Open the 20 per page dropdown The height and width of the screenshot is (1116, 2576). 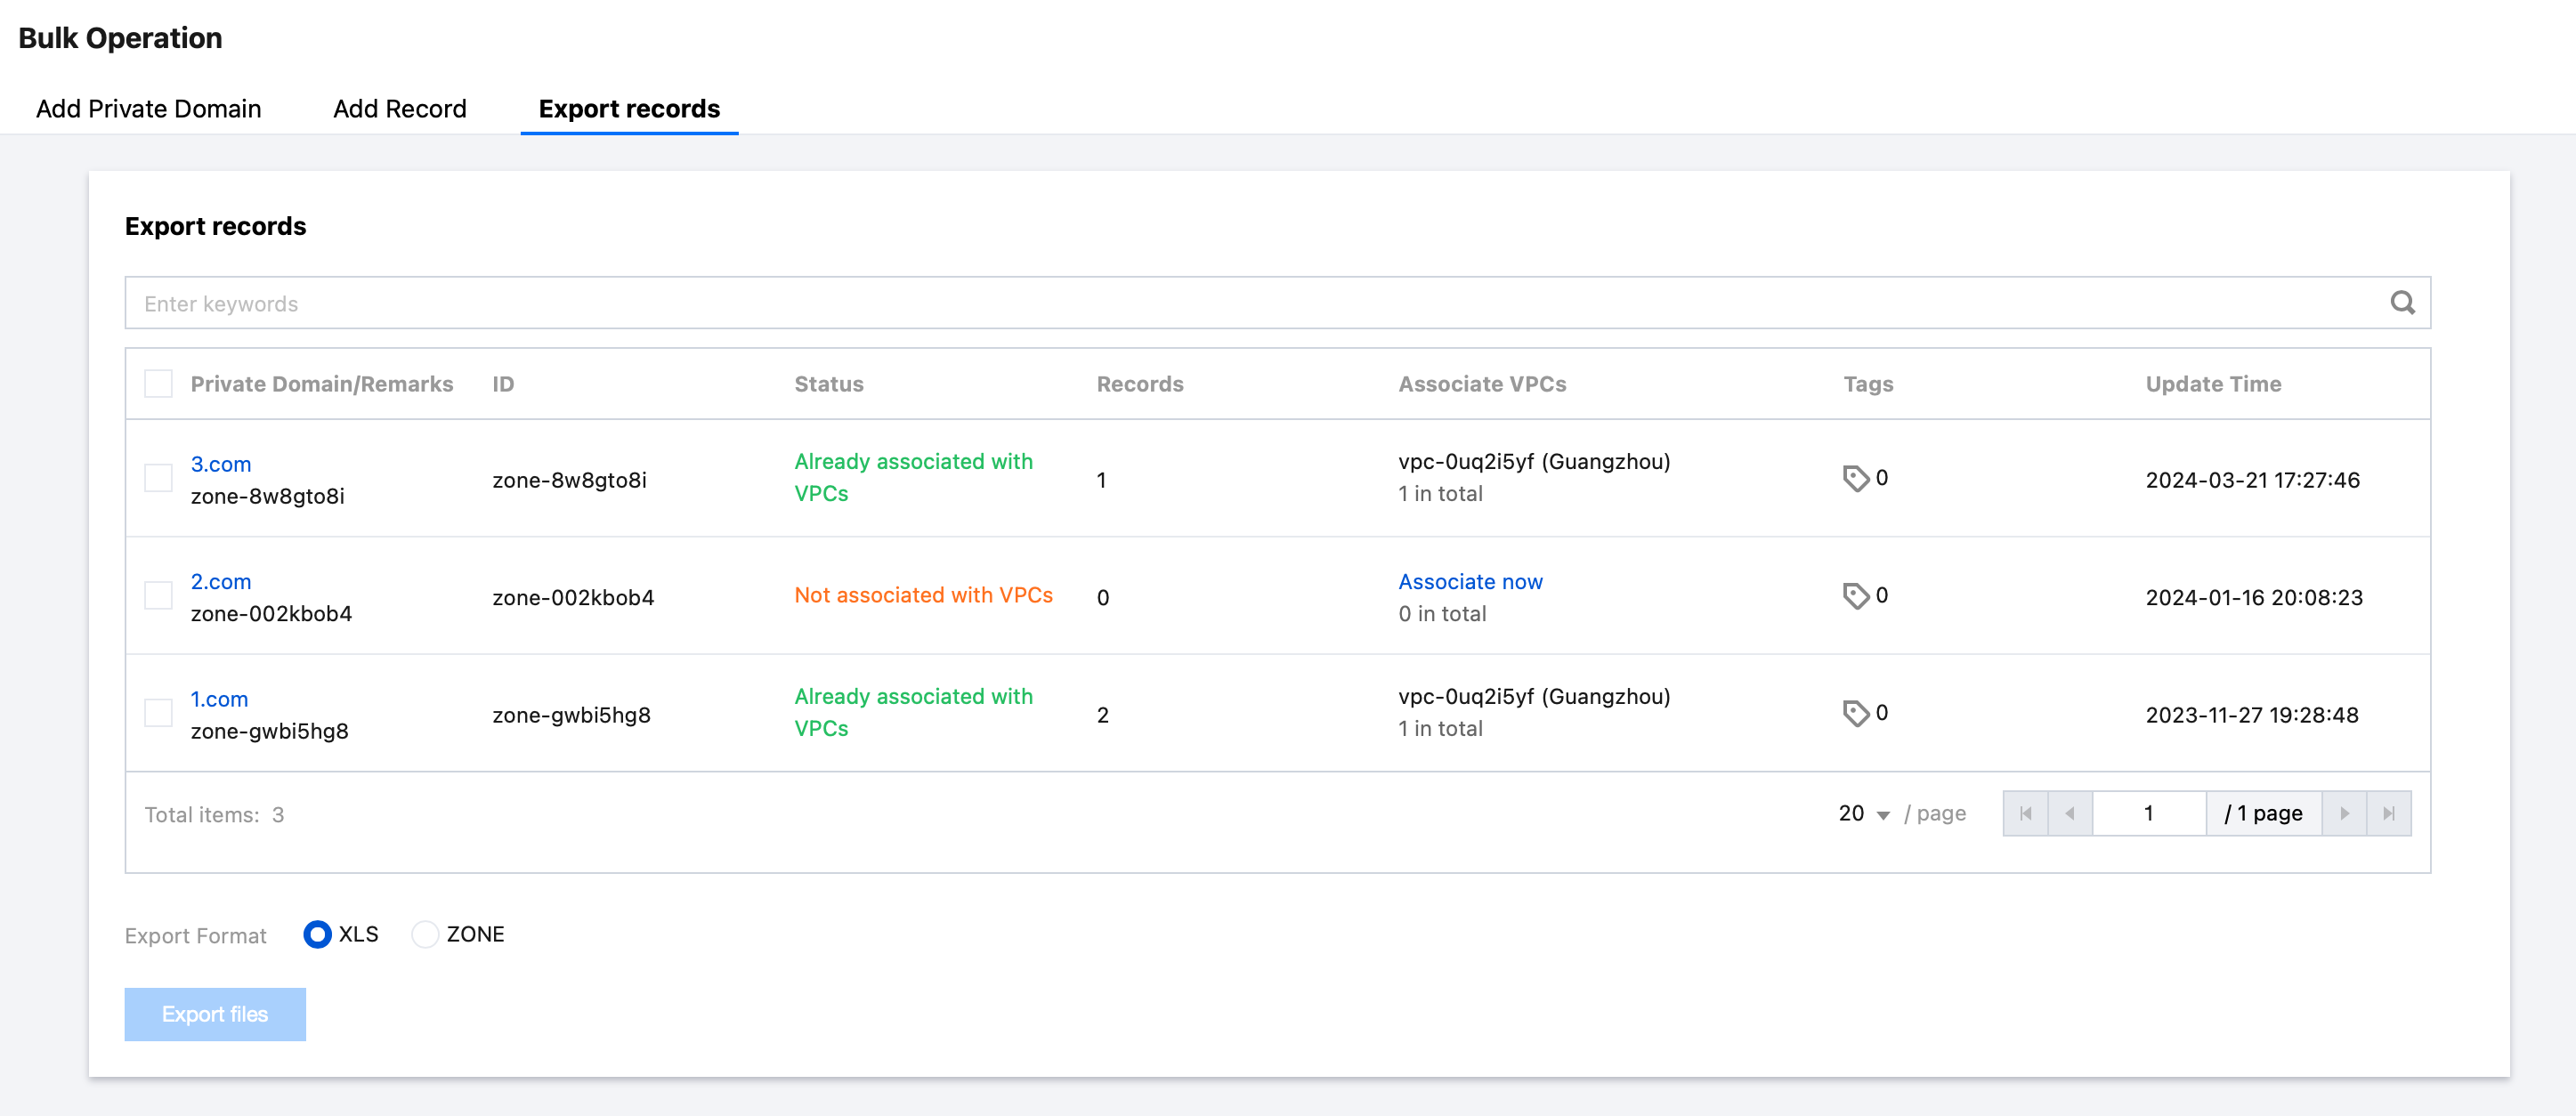click(x=1863, y=814)
